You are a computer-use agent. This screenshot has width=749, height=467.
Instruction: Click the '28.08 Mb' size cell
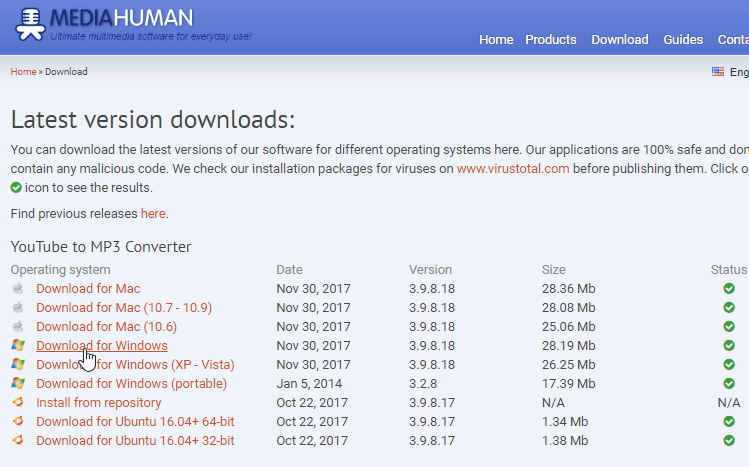pyautogui.click(x=568, y=308)
